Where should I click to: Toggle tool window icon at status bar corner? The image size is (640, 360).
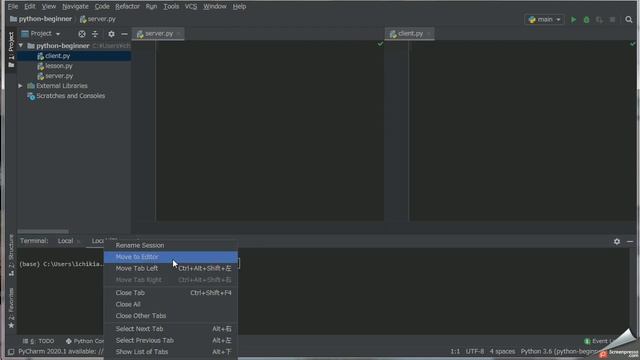point(11,351)
